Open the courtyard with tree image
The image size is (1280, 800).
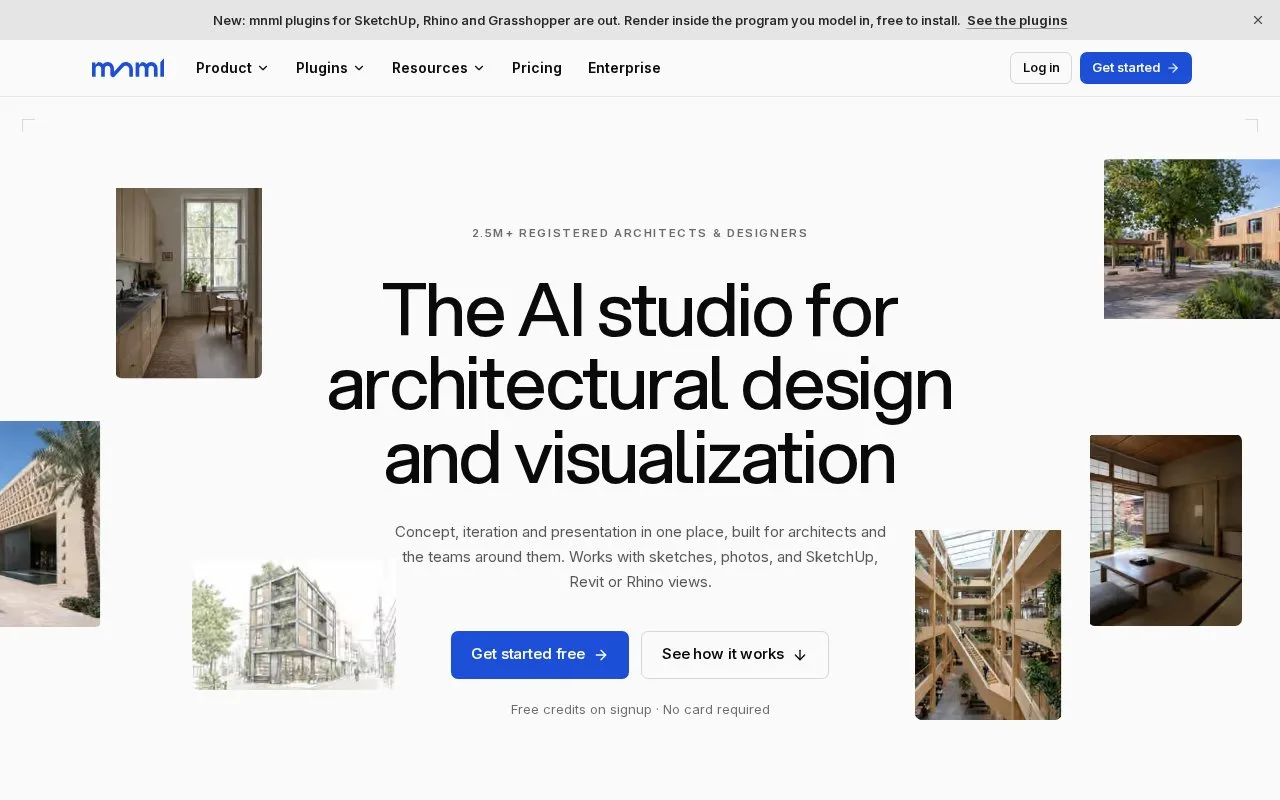1192,239
